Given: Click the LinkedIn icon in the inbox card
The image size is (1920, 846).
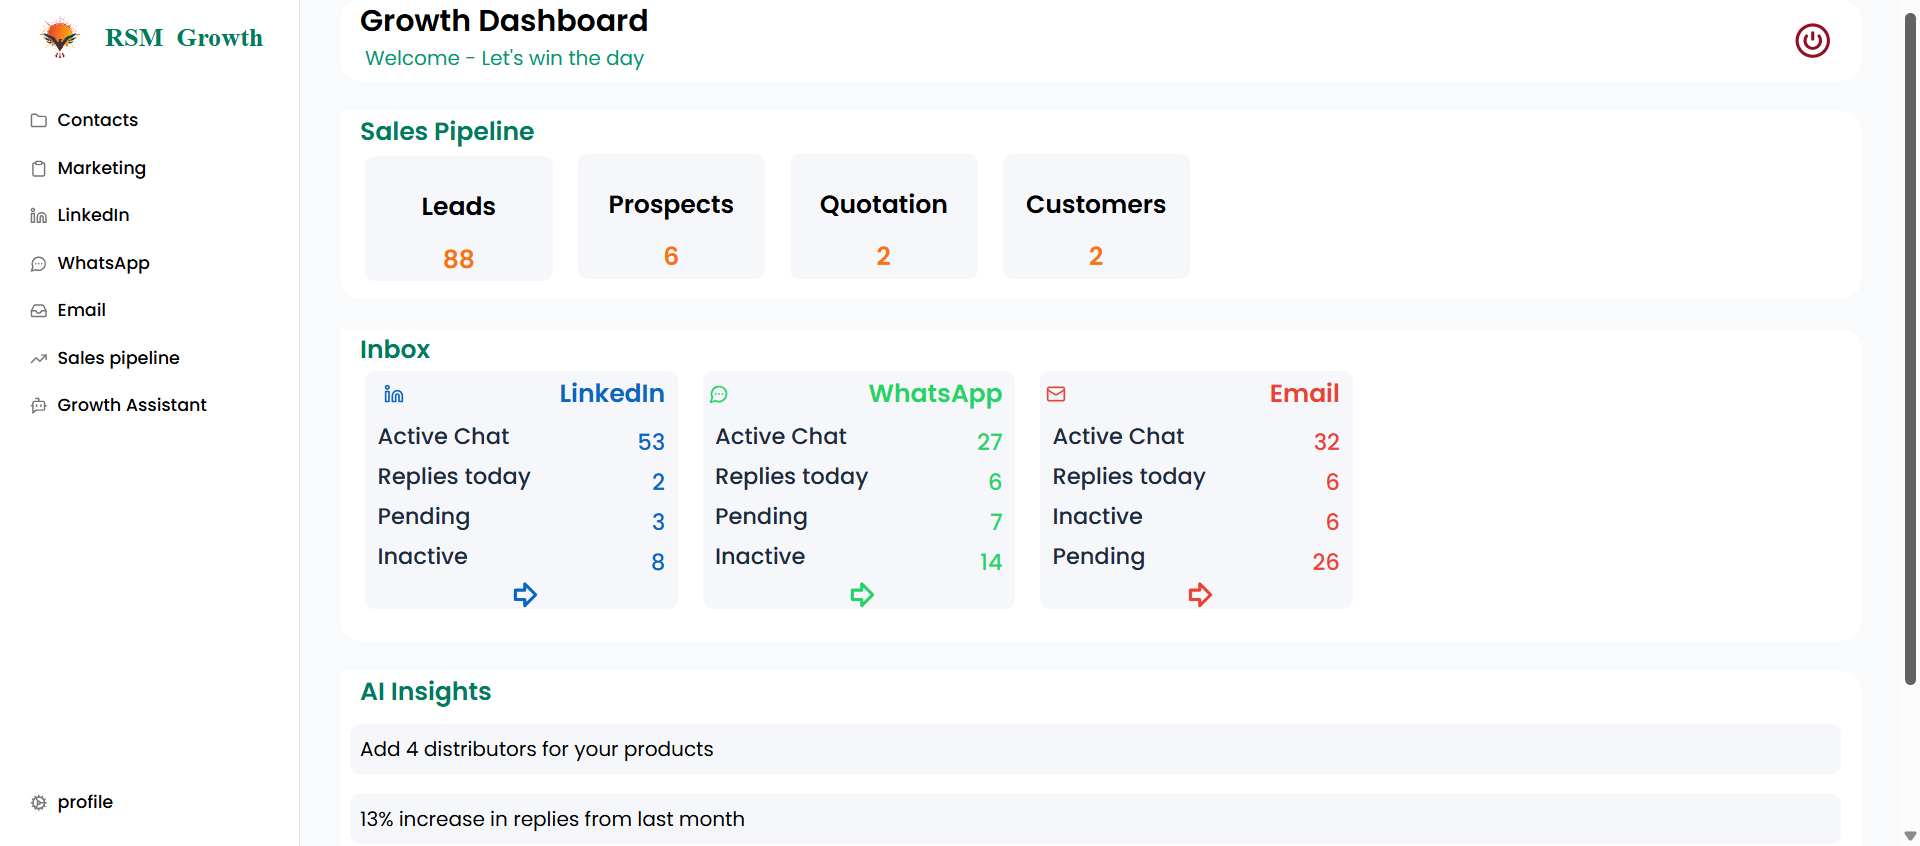Looking at the screenshot, I should 393,393.
